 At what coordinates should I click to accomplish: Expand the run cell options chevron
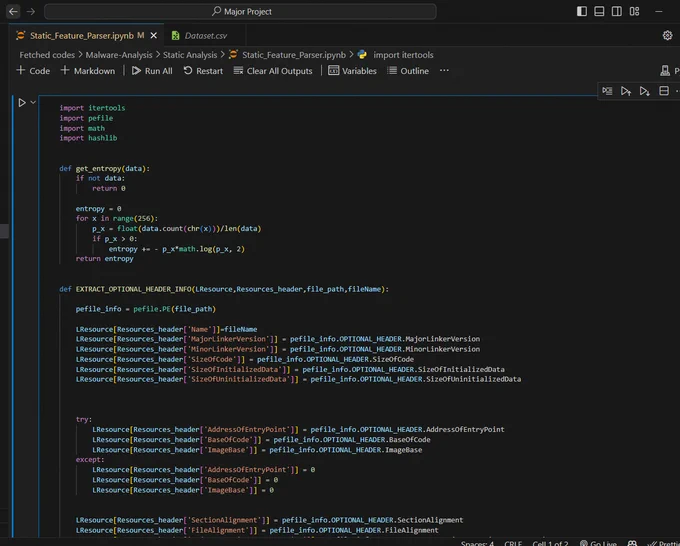point(33,102)
